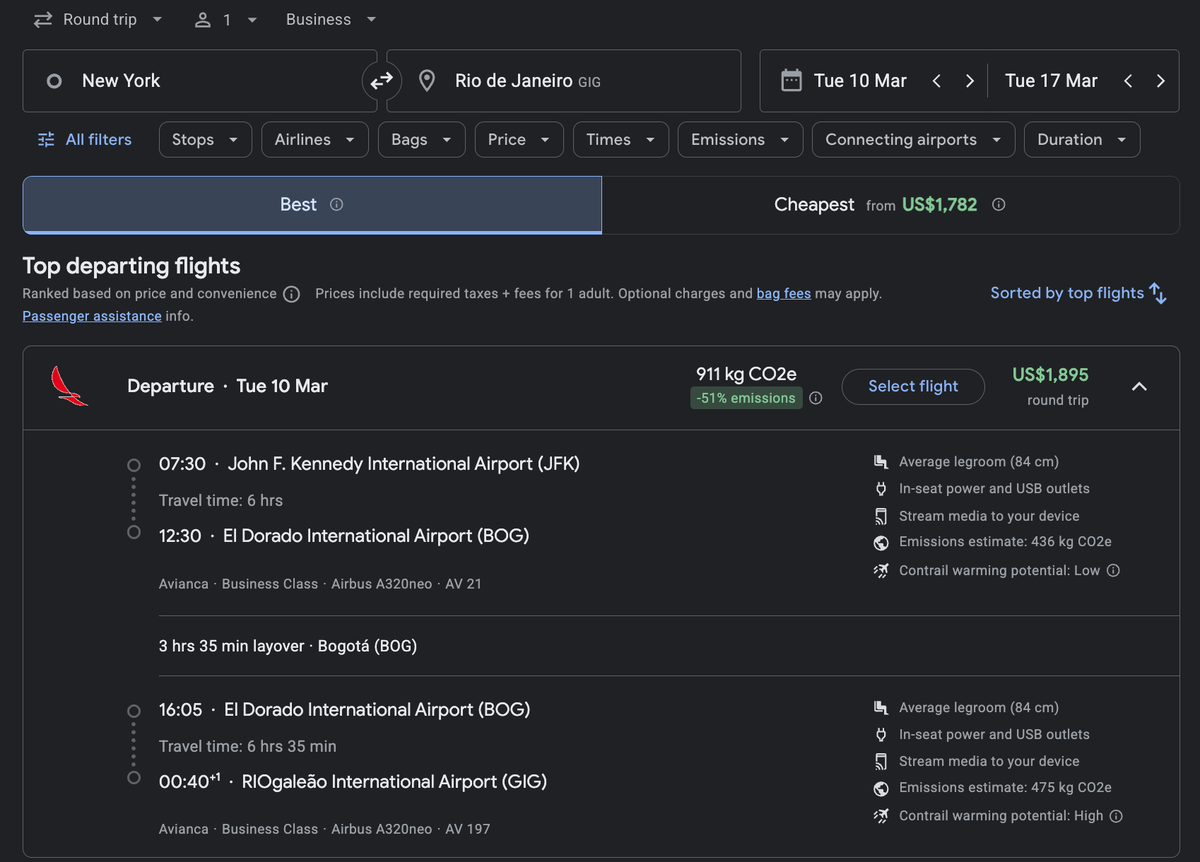This screenshot has width=1200, height=862.
Task: Click the destination location pin icon
Action: point(427,80)
